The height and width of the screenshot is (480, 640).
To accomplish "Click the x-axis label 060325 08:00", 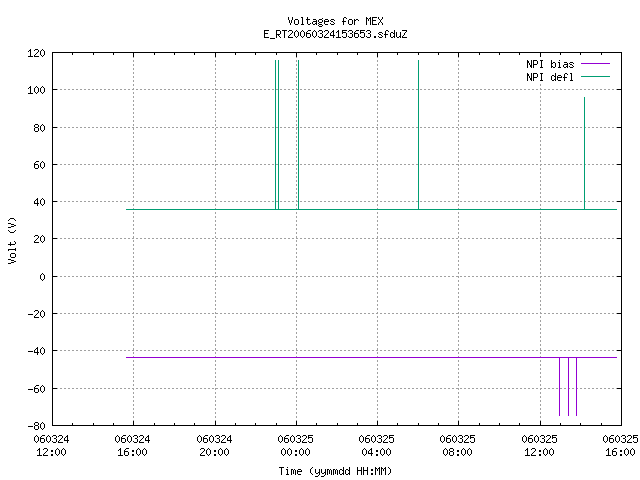I will click(x=458, y=446).
